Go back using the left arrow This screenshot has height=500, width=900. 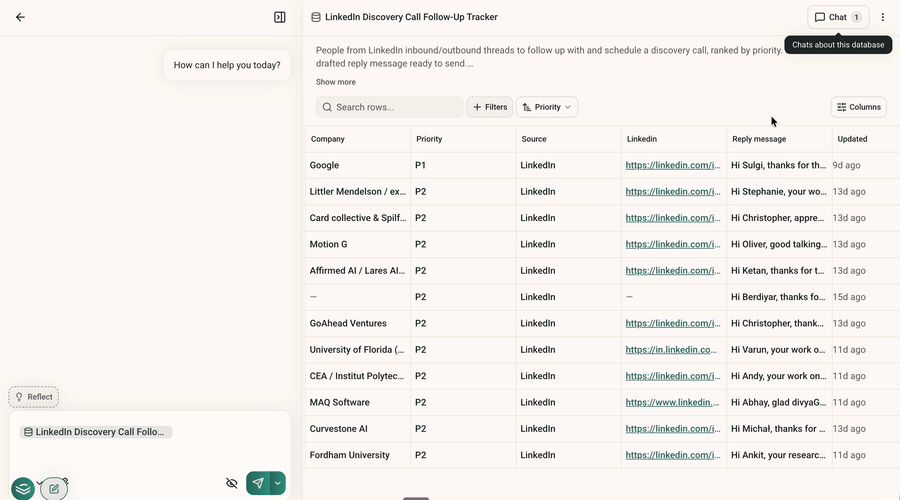tap(20, 17)
